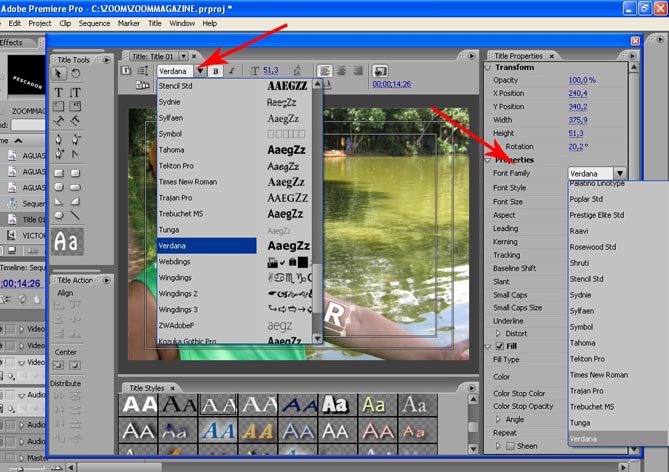Open the title toolbar font dropdown arrow
669x472 pixels.
tap(201, 71)
